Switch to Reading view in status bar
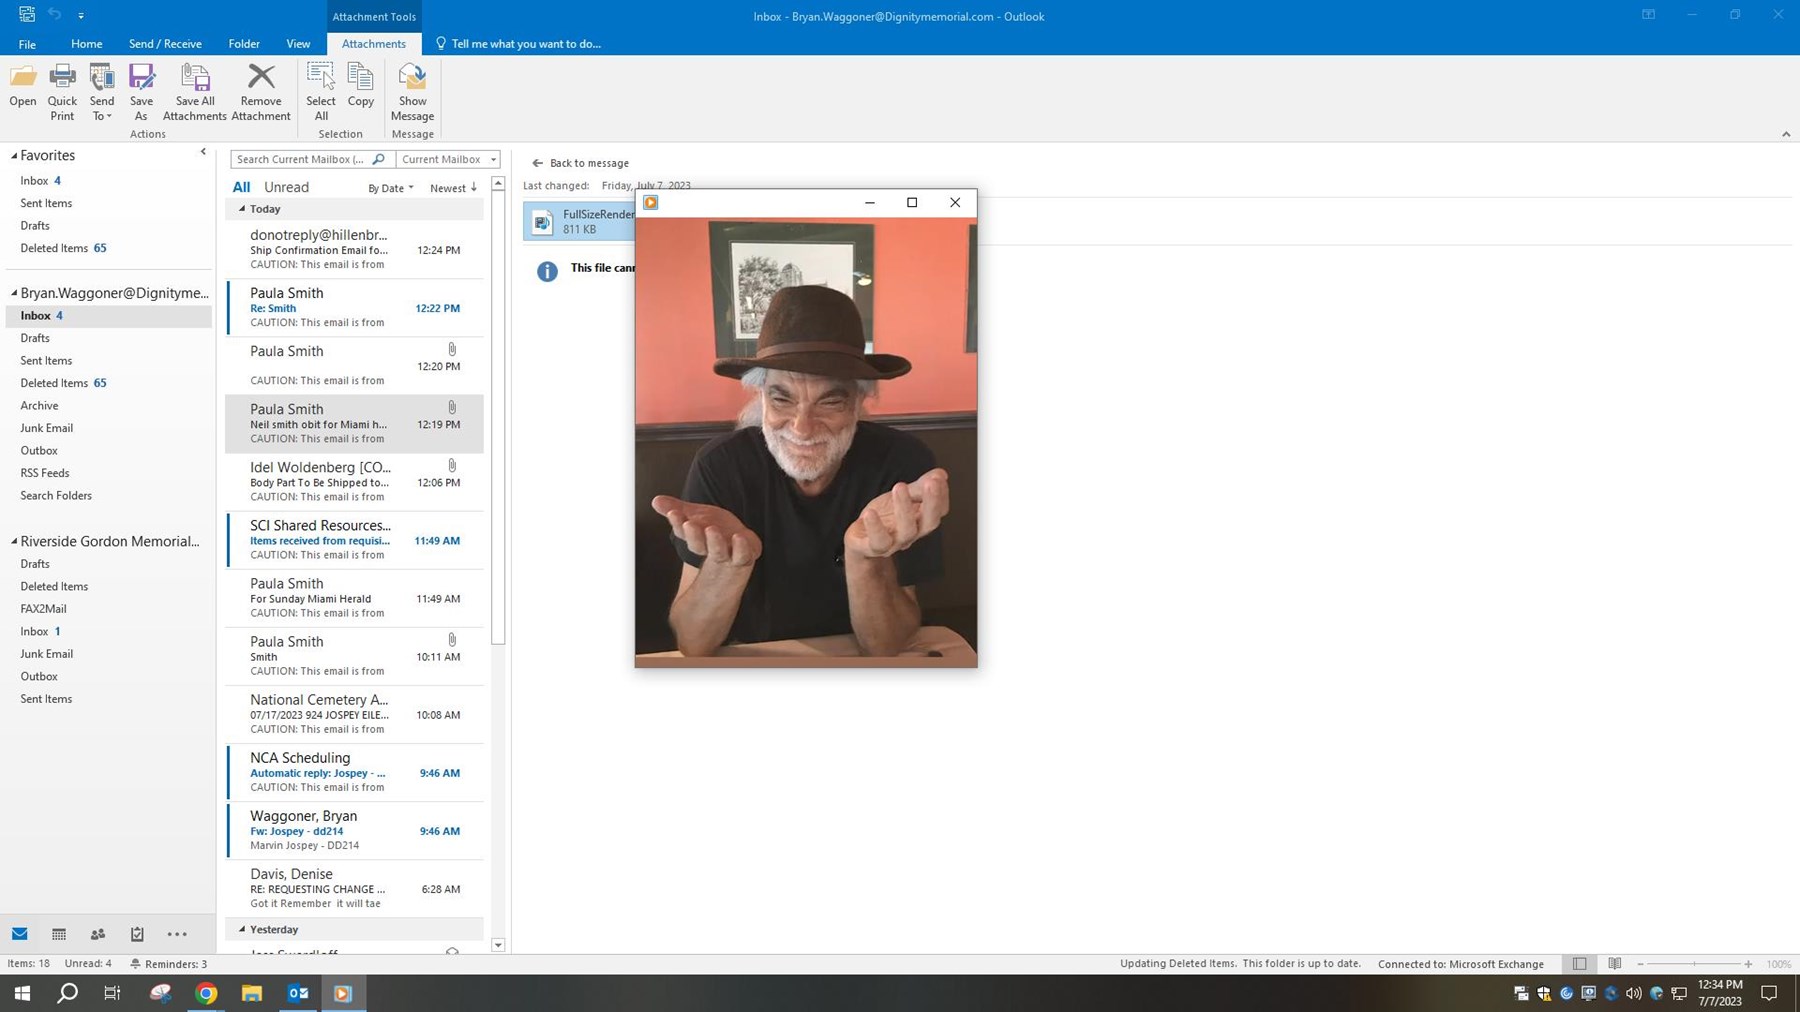This screenshot has width=1800, height=1012. tap(1614, 964)
